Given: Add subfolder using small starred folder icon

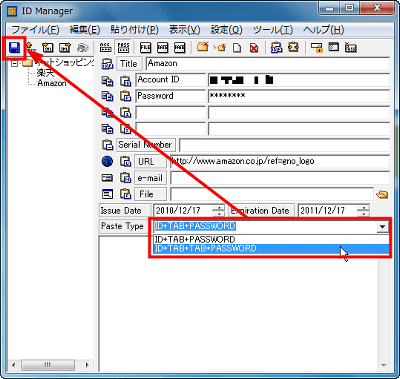Looking at the screenshot, I should (x=220, y=48).
